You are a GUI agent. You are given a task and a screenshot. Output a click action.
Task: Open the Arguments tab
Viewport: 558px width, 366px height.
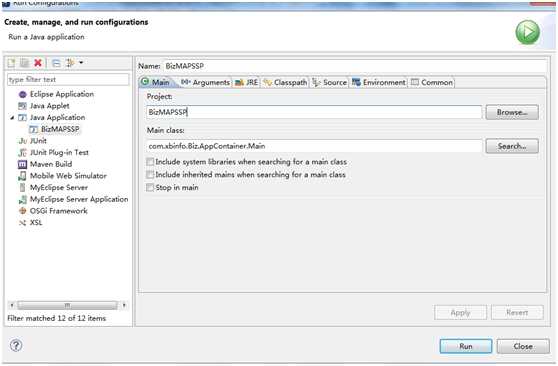(x=206, y=82)
